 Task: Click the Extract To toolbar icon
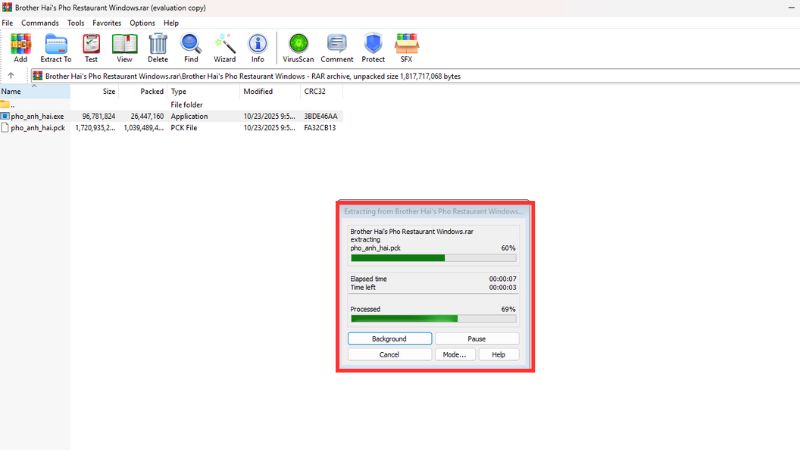click(55, 46)
